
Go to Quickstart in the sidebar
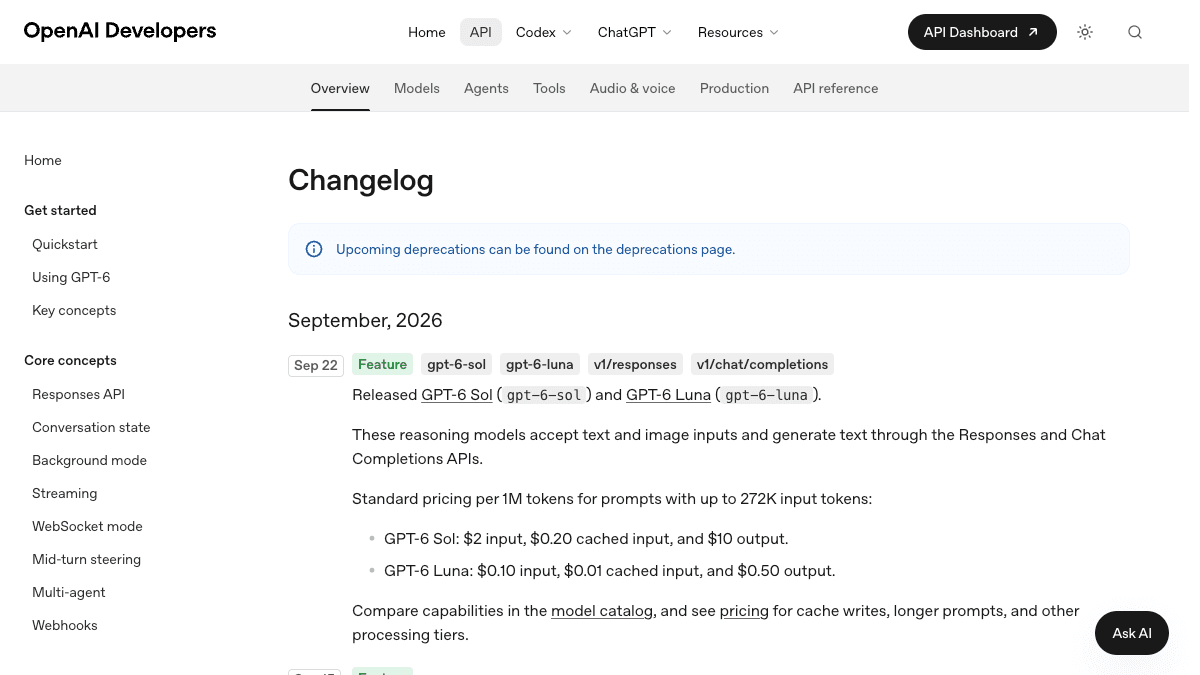coord(65,244)
